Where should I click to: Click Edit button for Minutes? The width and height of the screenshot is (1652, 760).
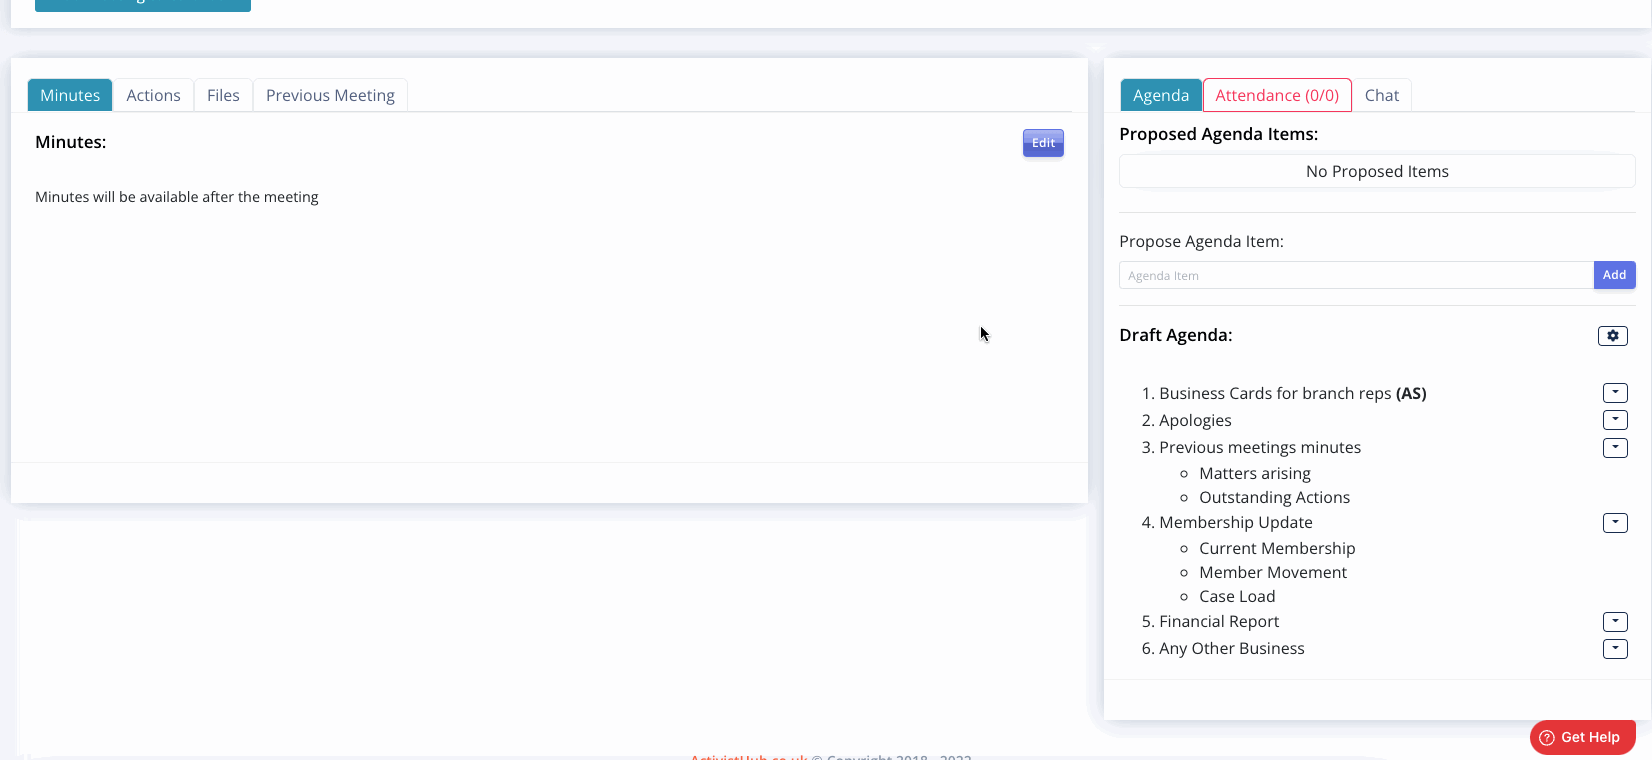click(x=1043, y=143)
